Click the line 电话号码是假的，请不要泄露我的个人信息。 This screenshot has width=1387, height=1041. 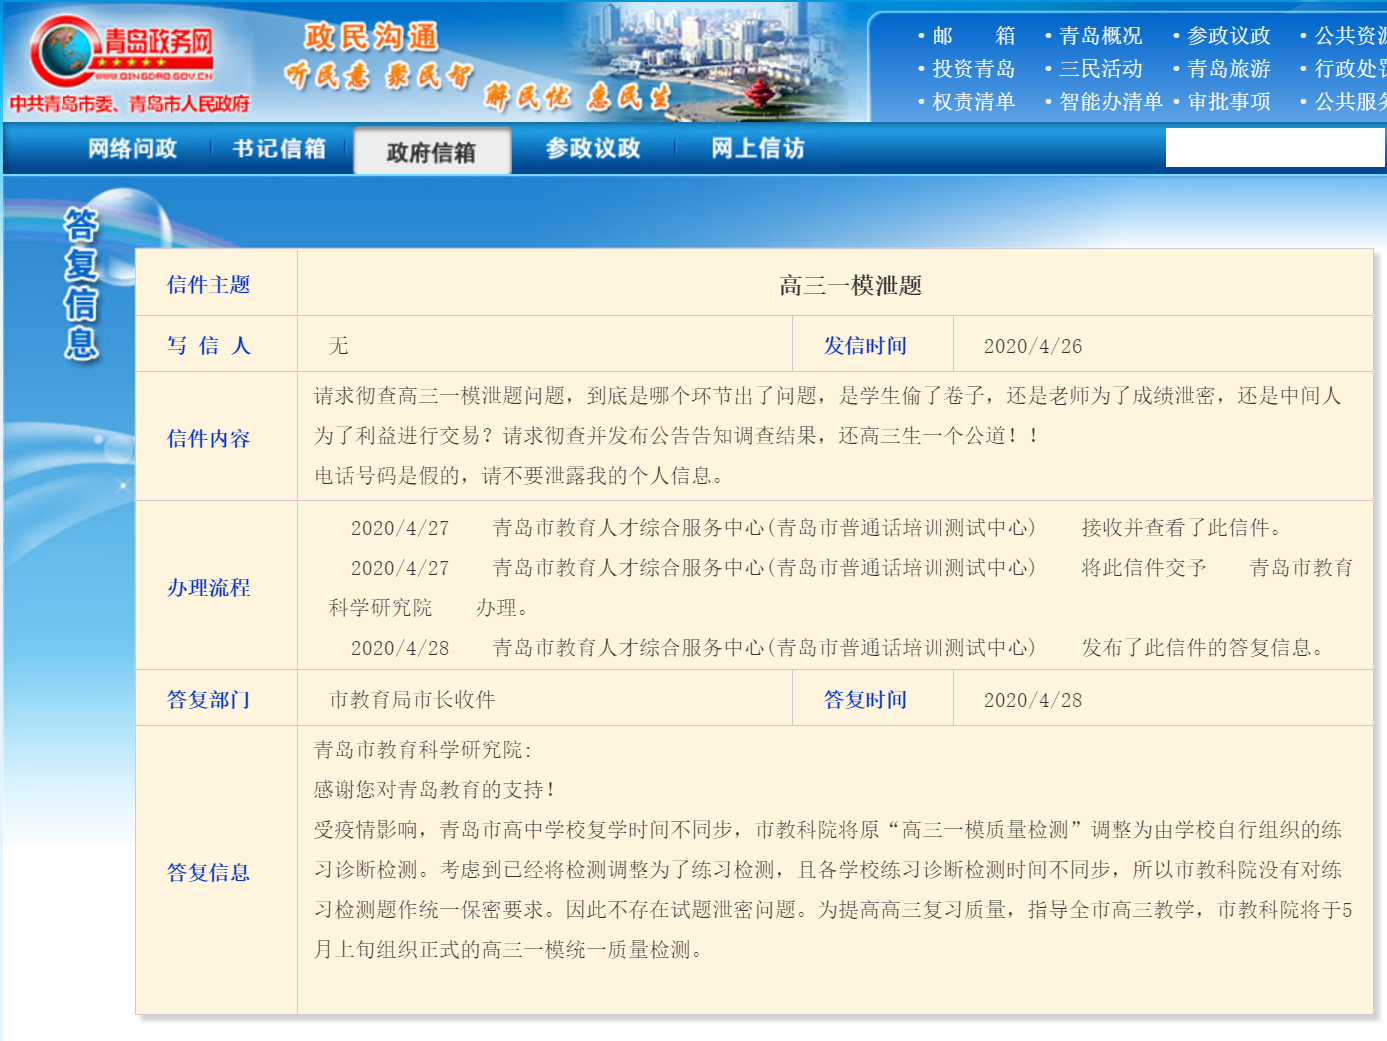click(x=519, y=476)
